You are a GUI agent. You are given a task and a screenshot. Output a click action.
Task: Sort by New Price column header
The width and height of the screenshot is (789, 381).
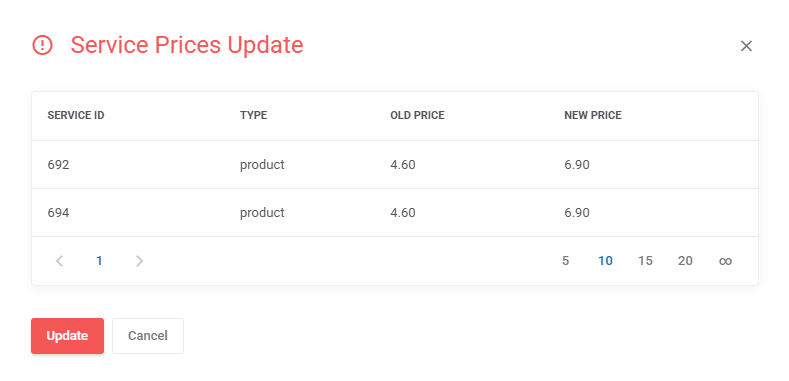click(593, 115)
